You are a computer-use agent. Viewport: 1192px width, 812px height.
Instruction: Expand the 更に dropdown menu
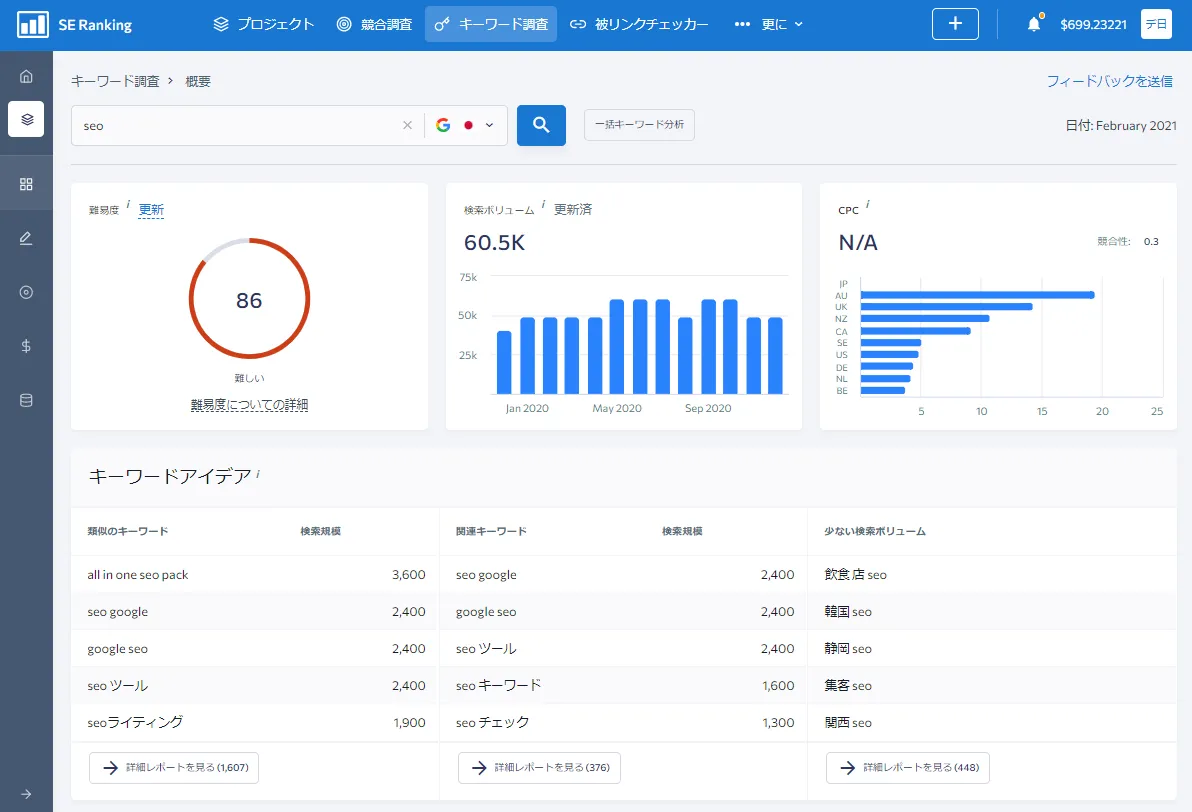[x=769, y=24]
